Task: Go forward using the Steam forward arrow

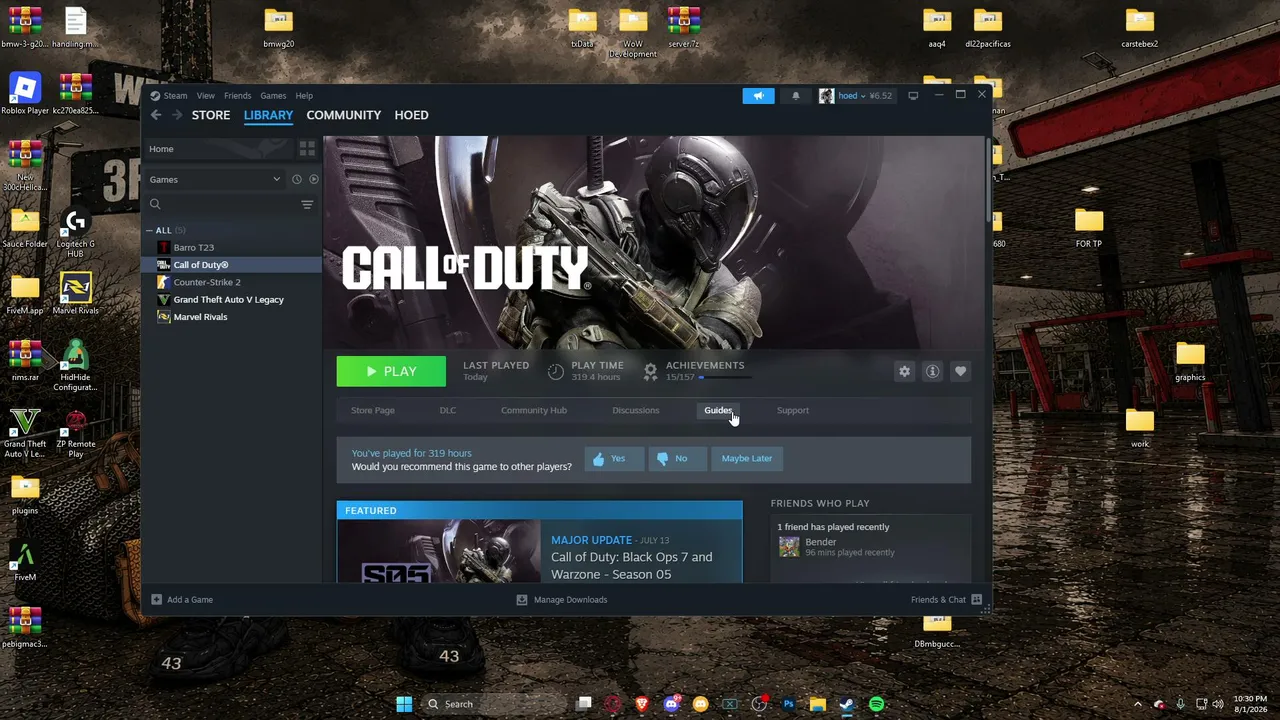Action: click(x=177, y=115)
